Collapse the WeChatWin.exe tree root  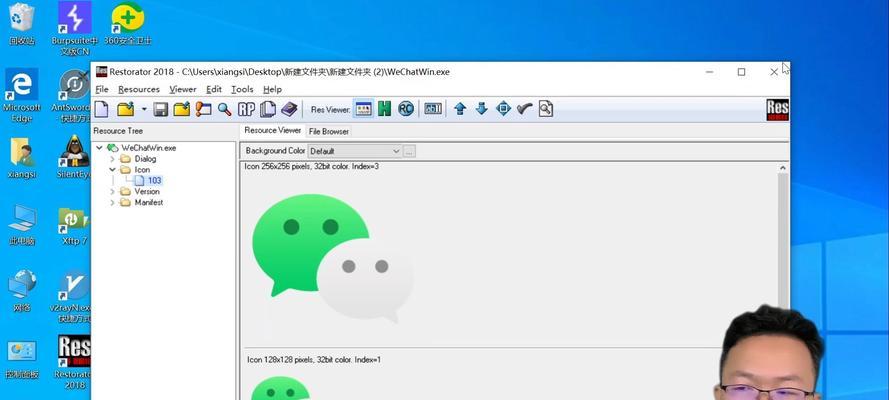pyautogui.click(x=100, y=148)
